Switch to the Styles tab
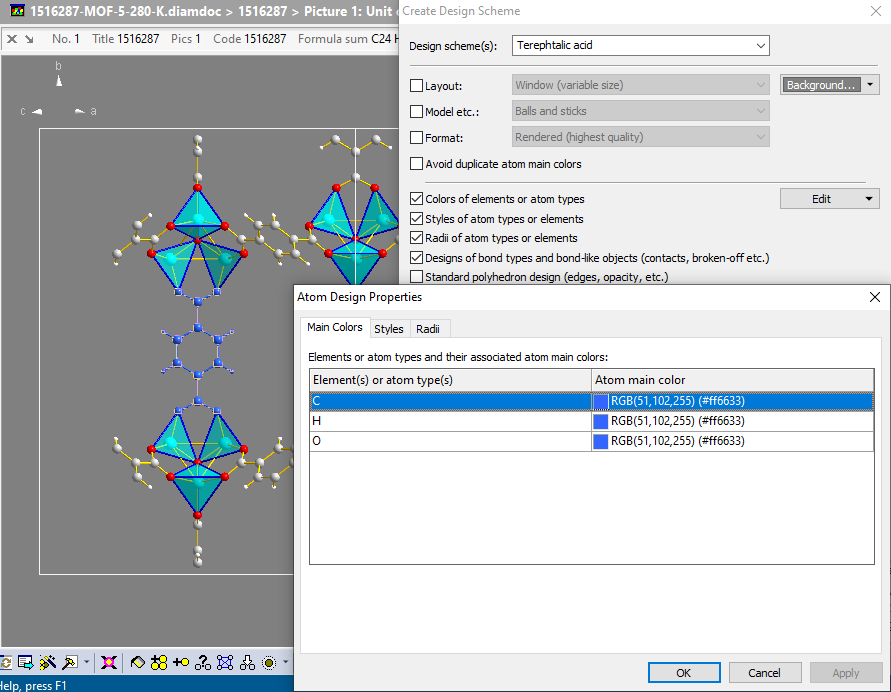 click(x=389, y=328)
